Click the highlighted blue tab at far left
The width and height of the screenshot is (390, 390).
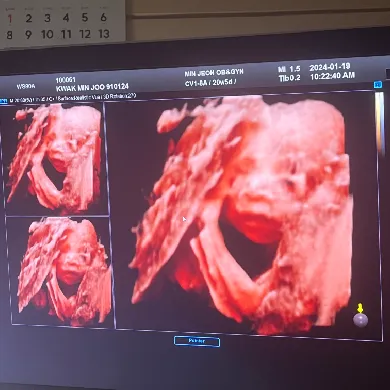pyautogui.click(x=3, y=101)
